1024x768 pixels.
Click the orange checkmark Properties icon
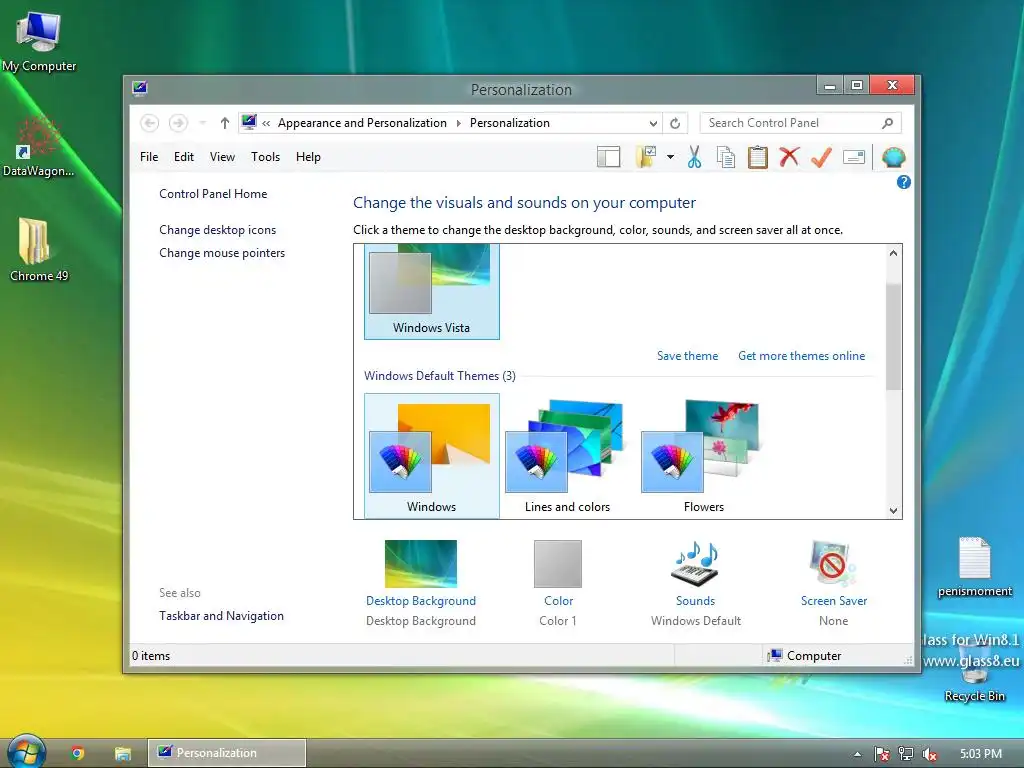822,157
